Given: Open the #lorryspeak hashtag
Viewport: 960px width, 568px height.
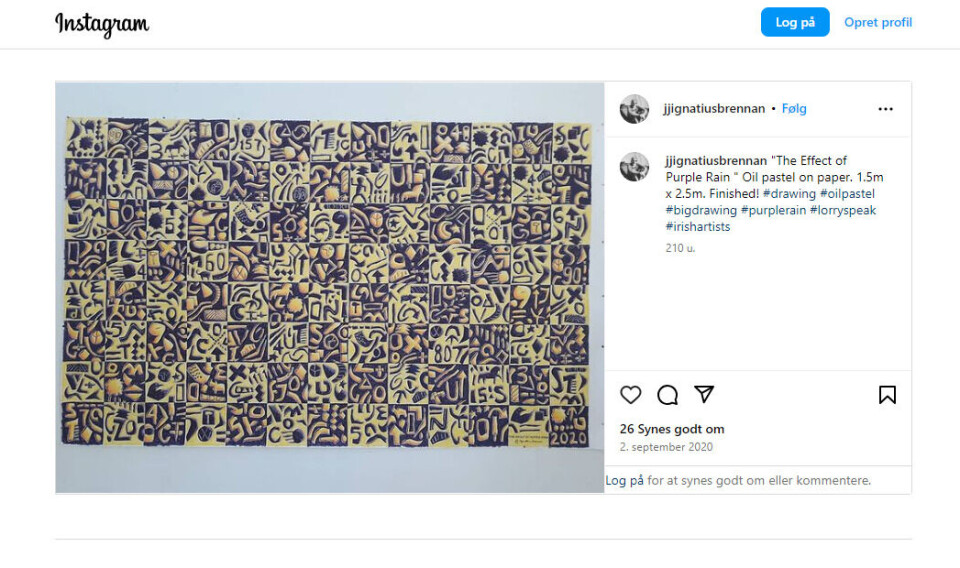Looking at the screenshot, I should 843,210.
